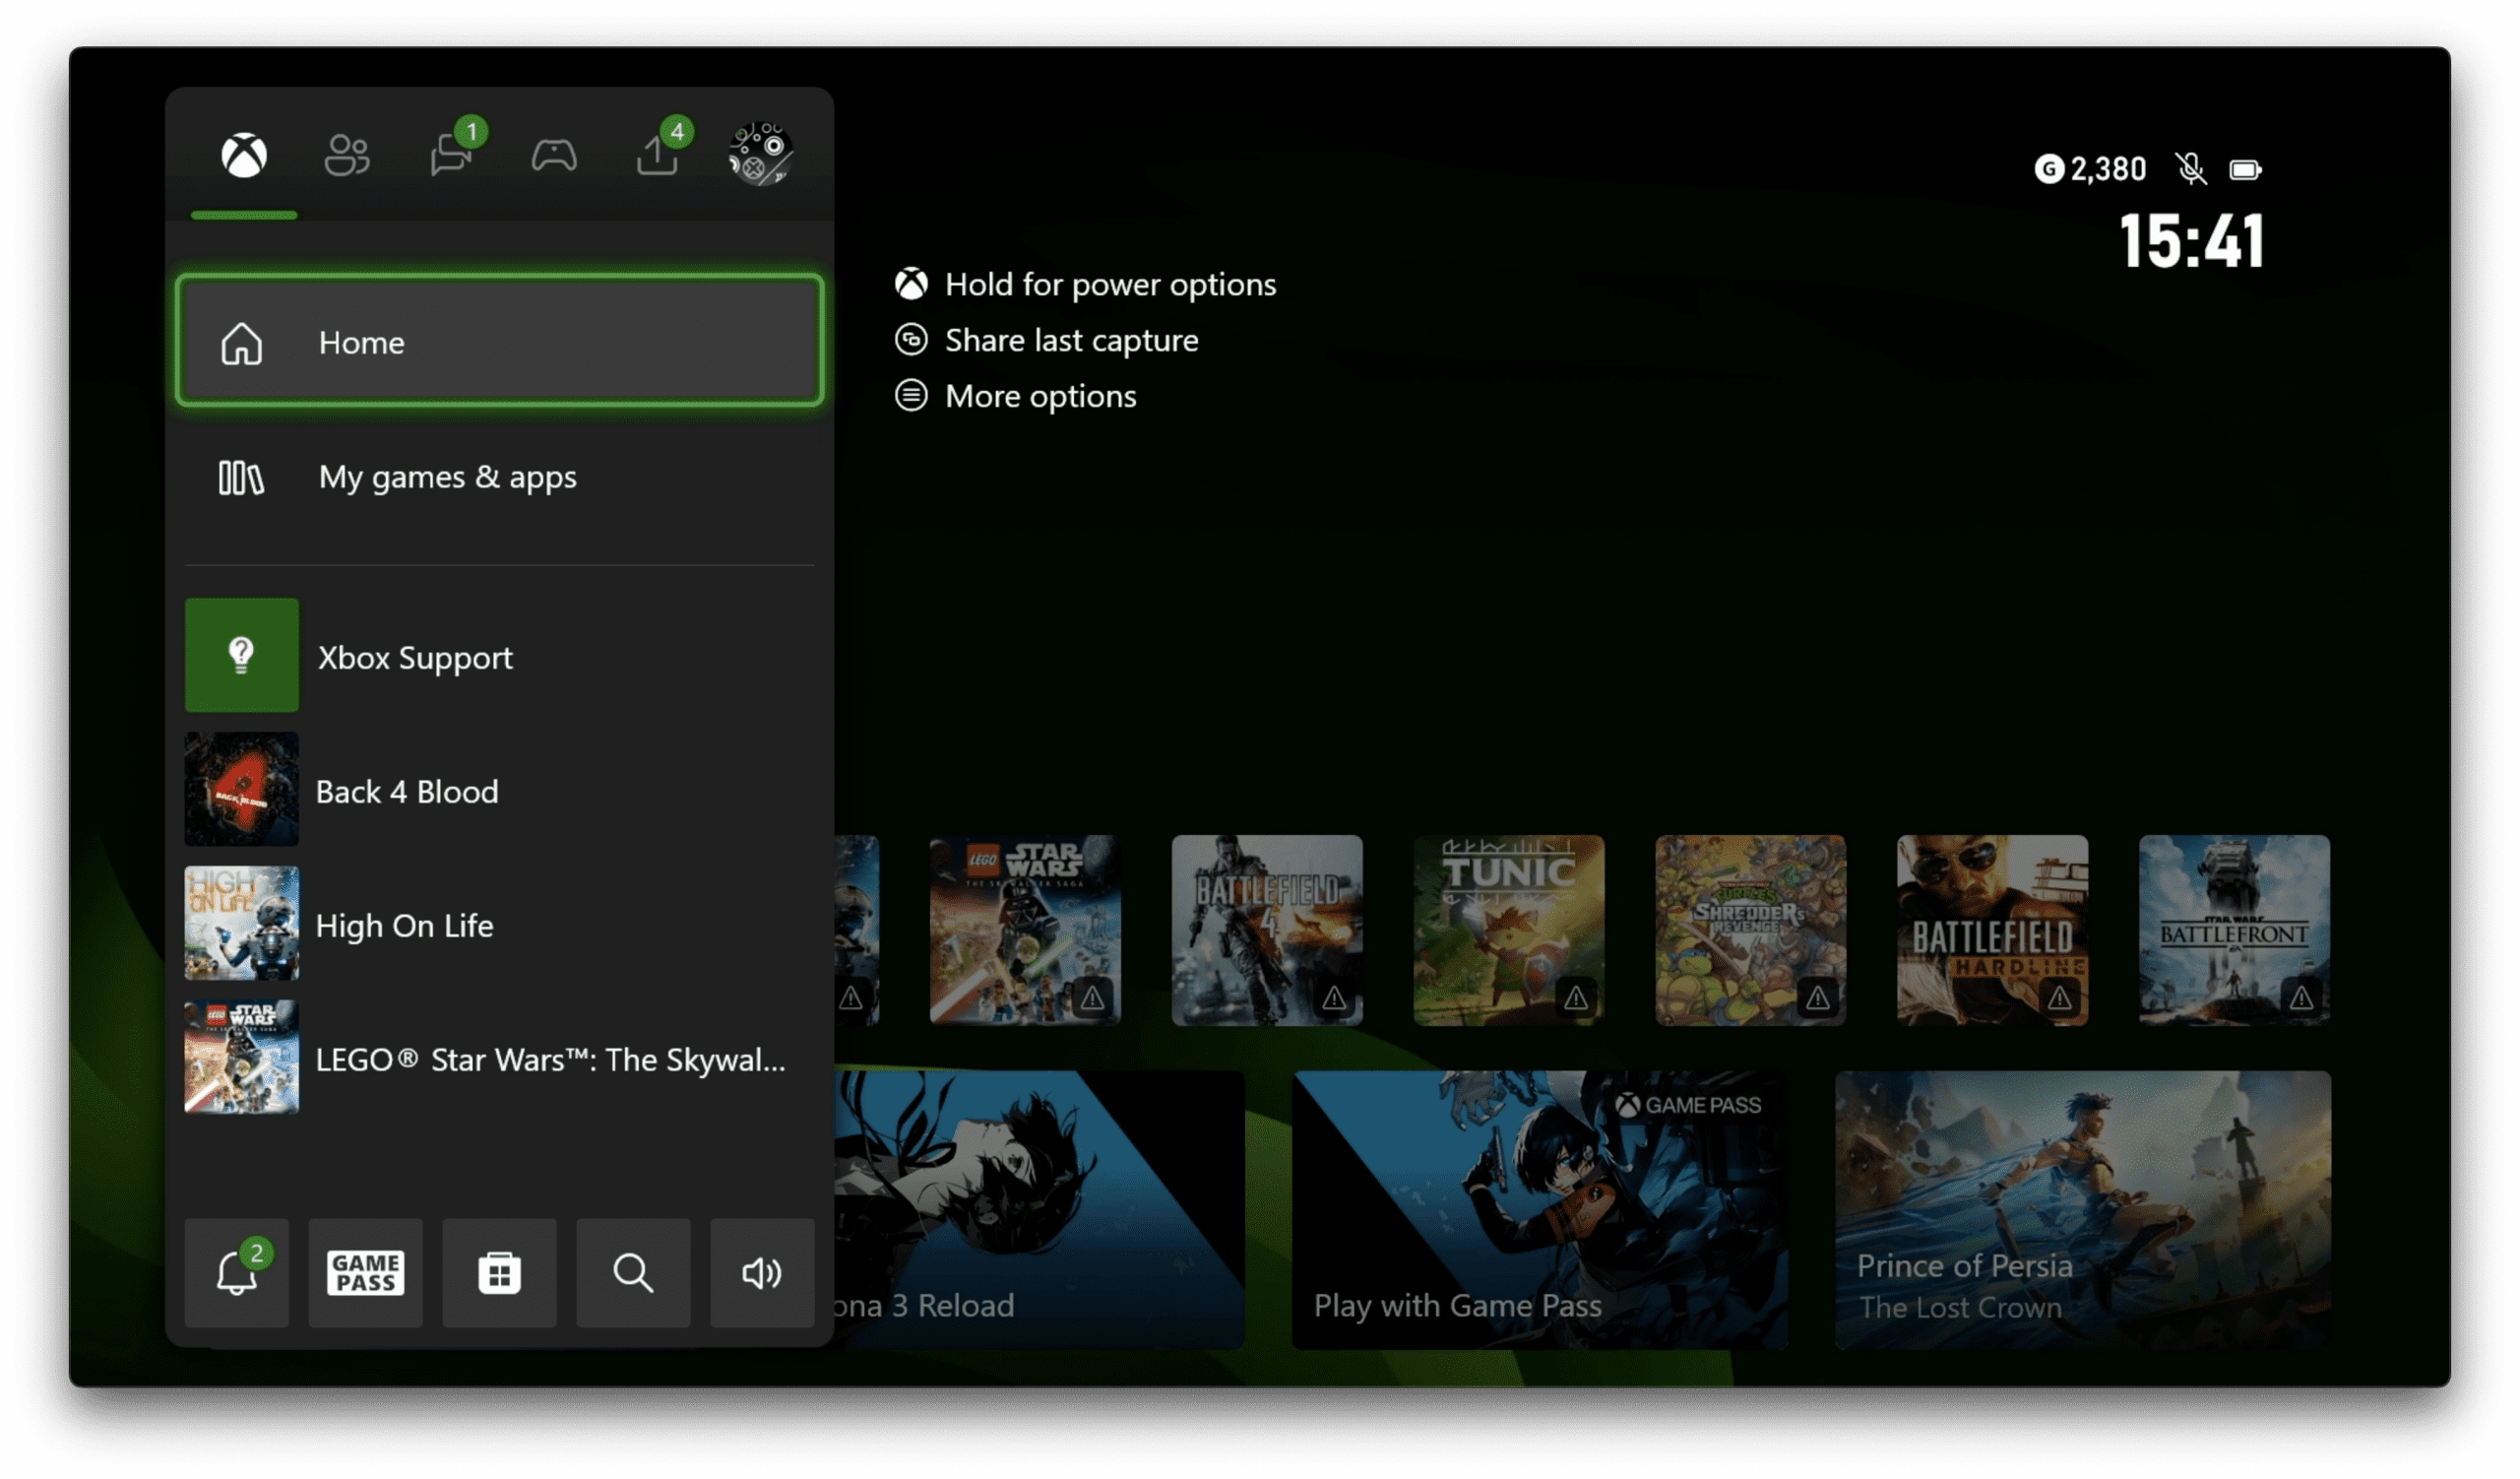Open the Capture & share tab
This screenshot has width=2520, height=1479.
[657, 155]
